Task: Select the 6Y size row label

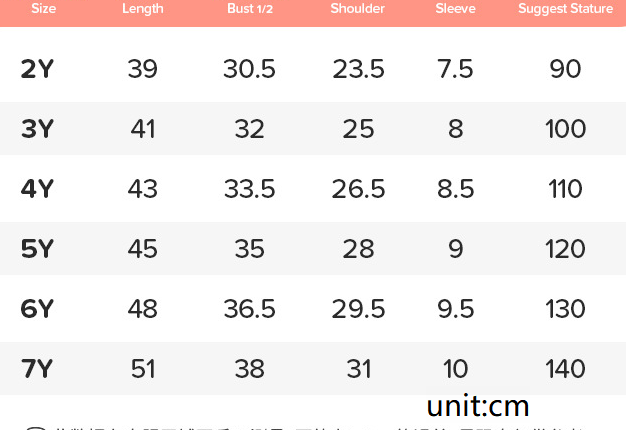Action: (37, 309)
